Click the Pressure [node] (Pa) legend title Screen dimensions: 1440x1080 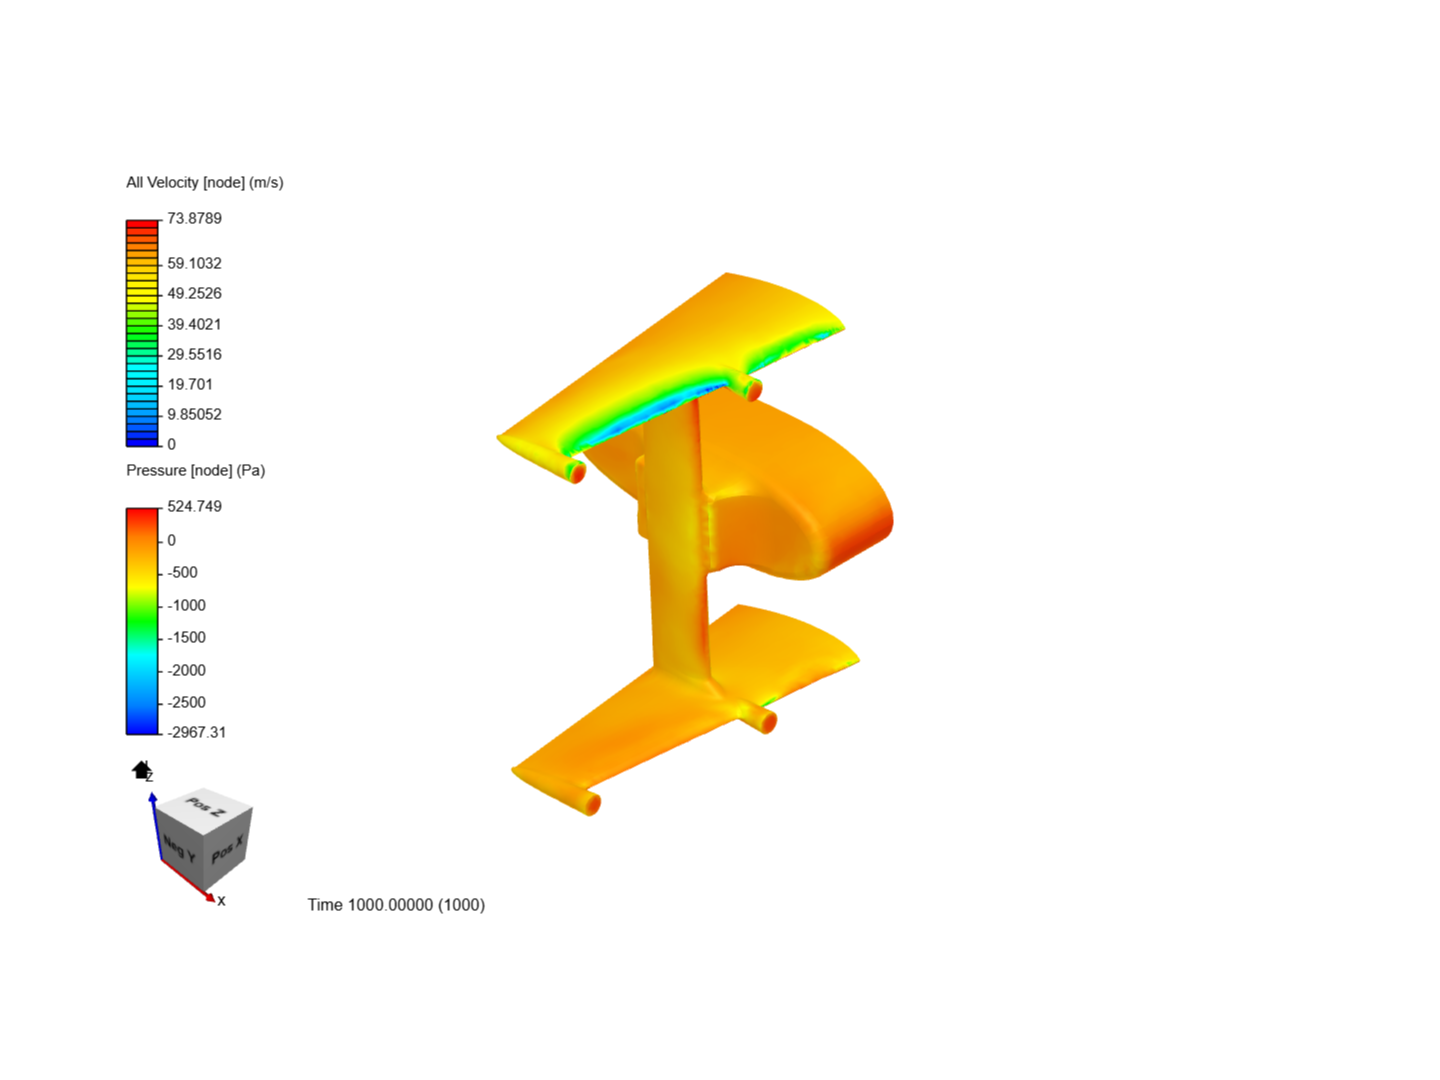pyautogui.click(x=196, y=470)
